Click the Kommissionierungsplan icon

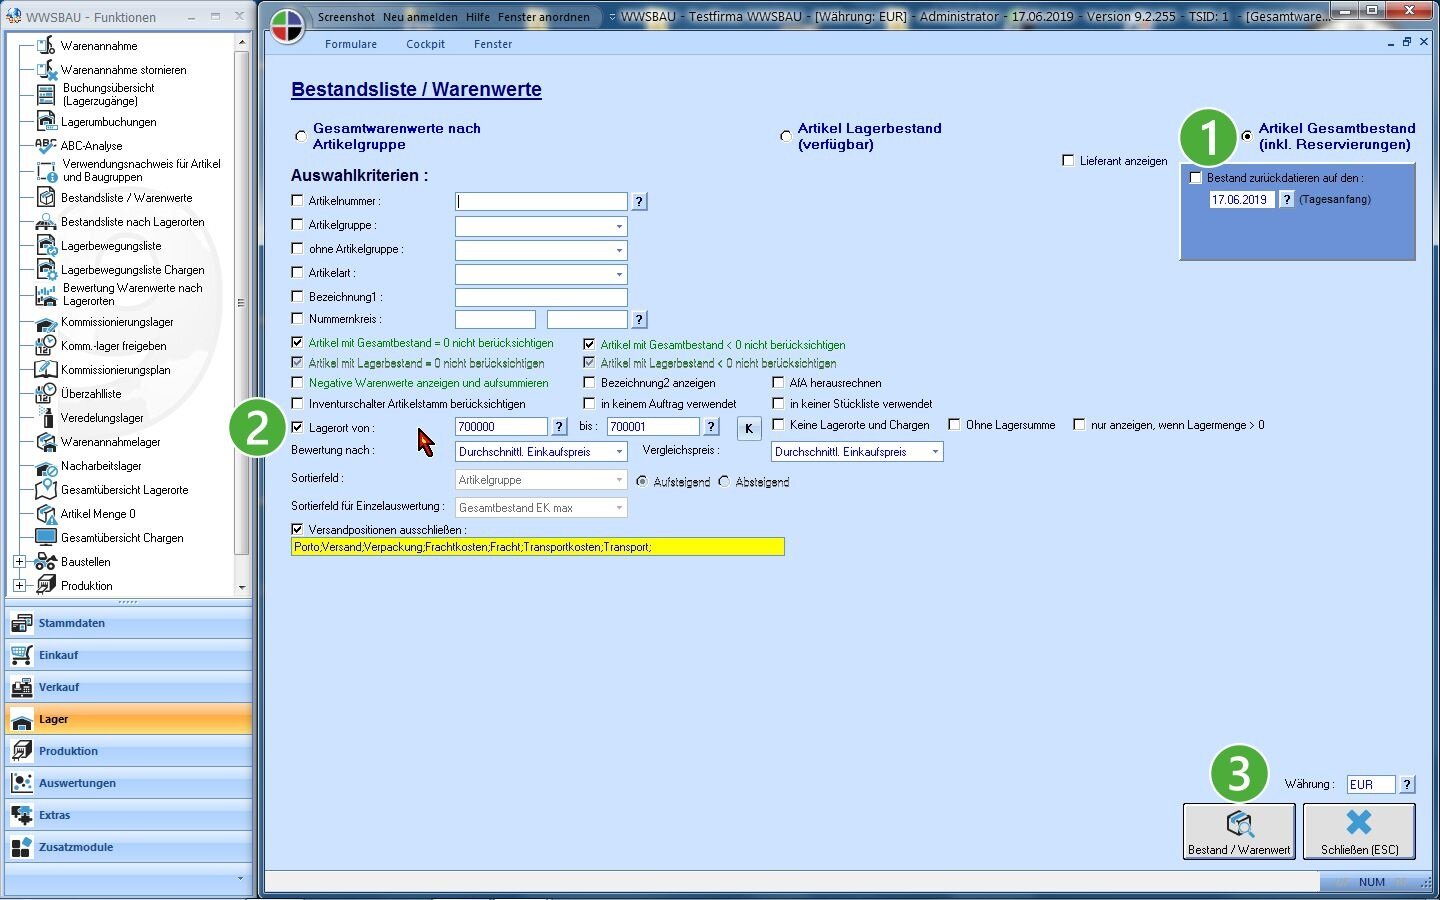pos(46,370)
